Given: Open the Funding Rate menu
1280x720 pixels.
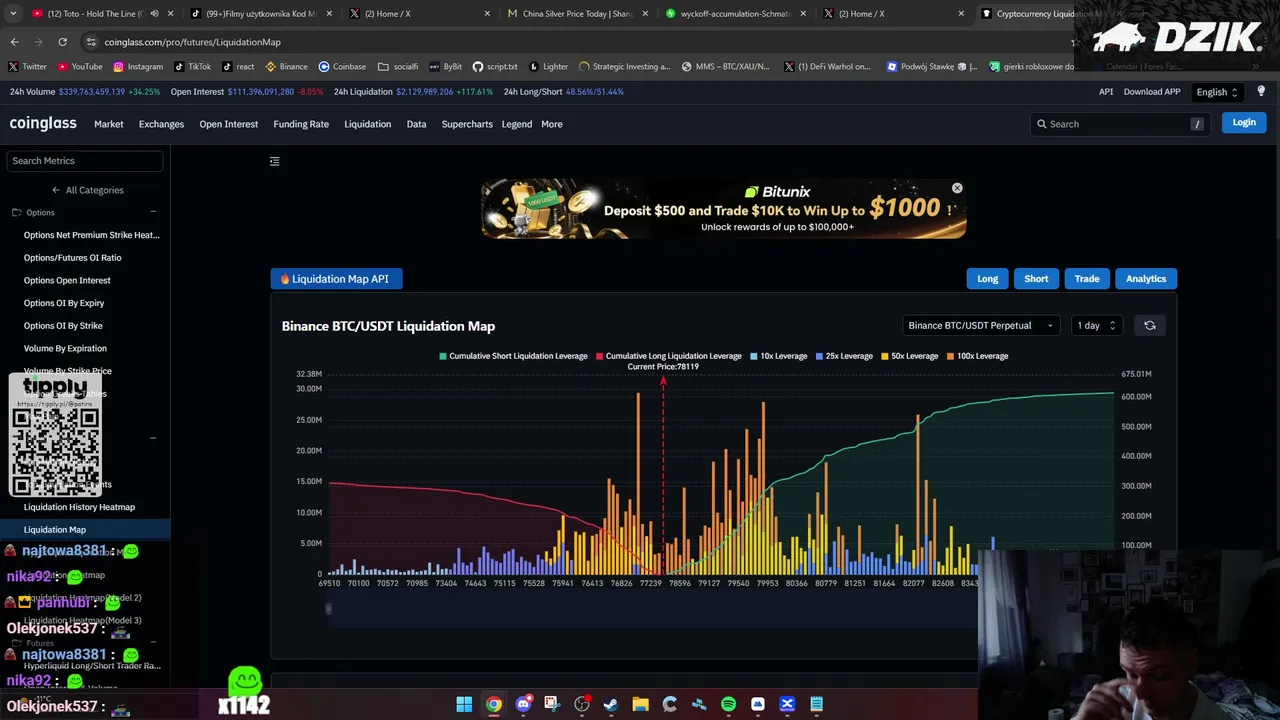Looking at the screenshot, I should pos(301,124).
